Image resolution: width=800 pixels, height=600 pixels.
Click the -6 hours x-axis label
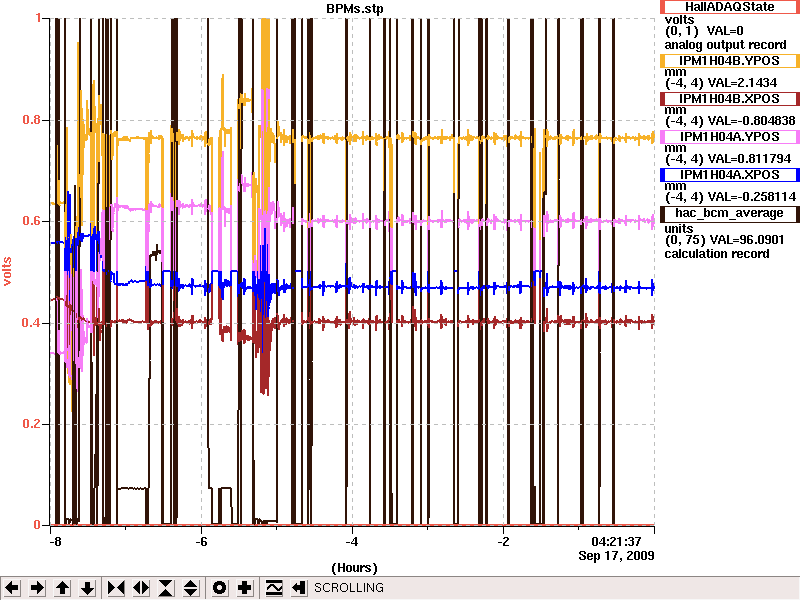coord(202,542)
